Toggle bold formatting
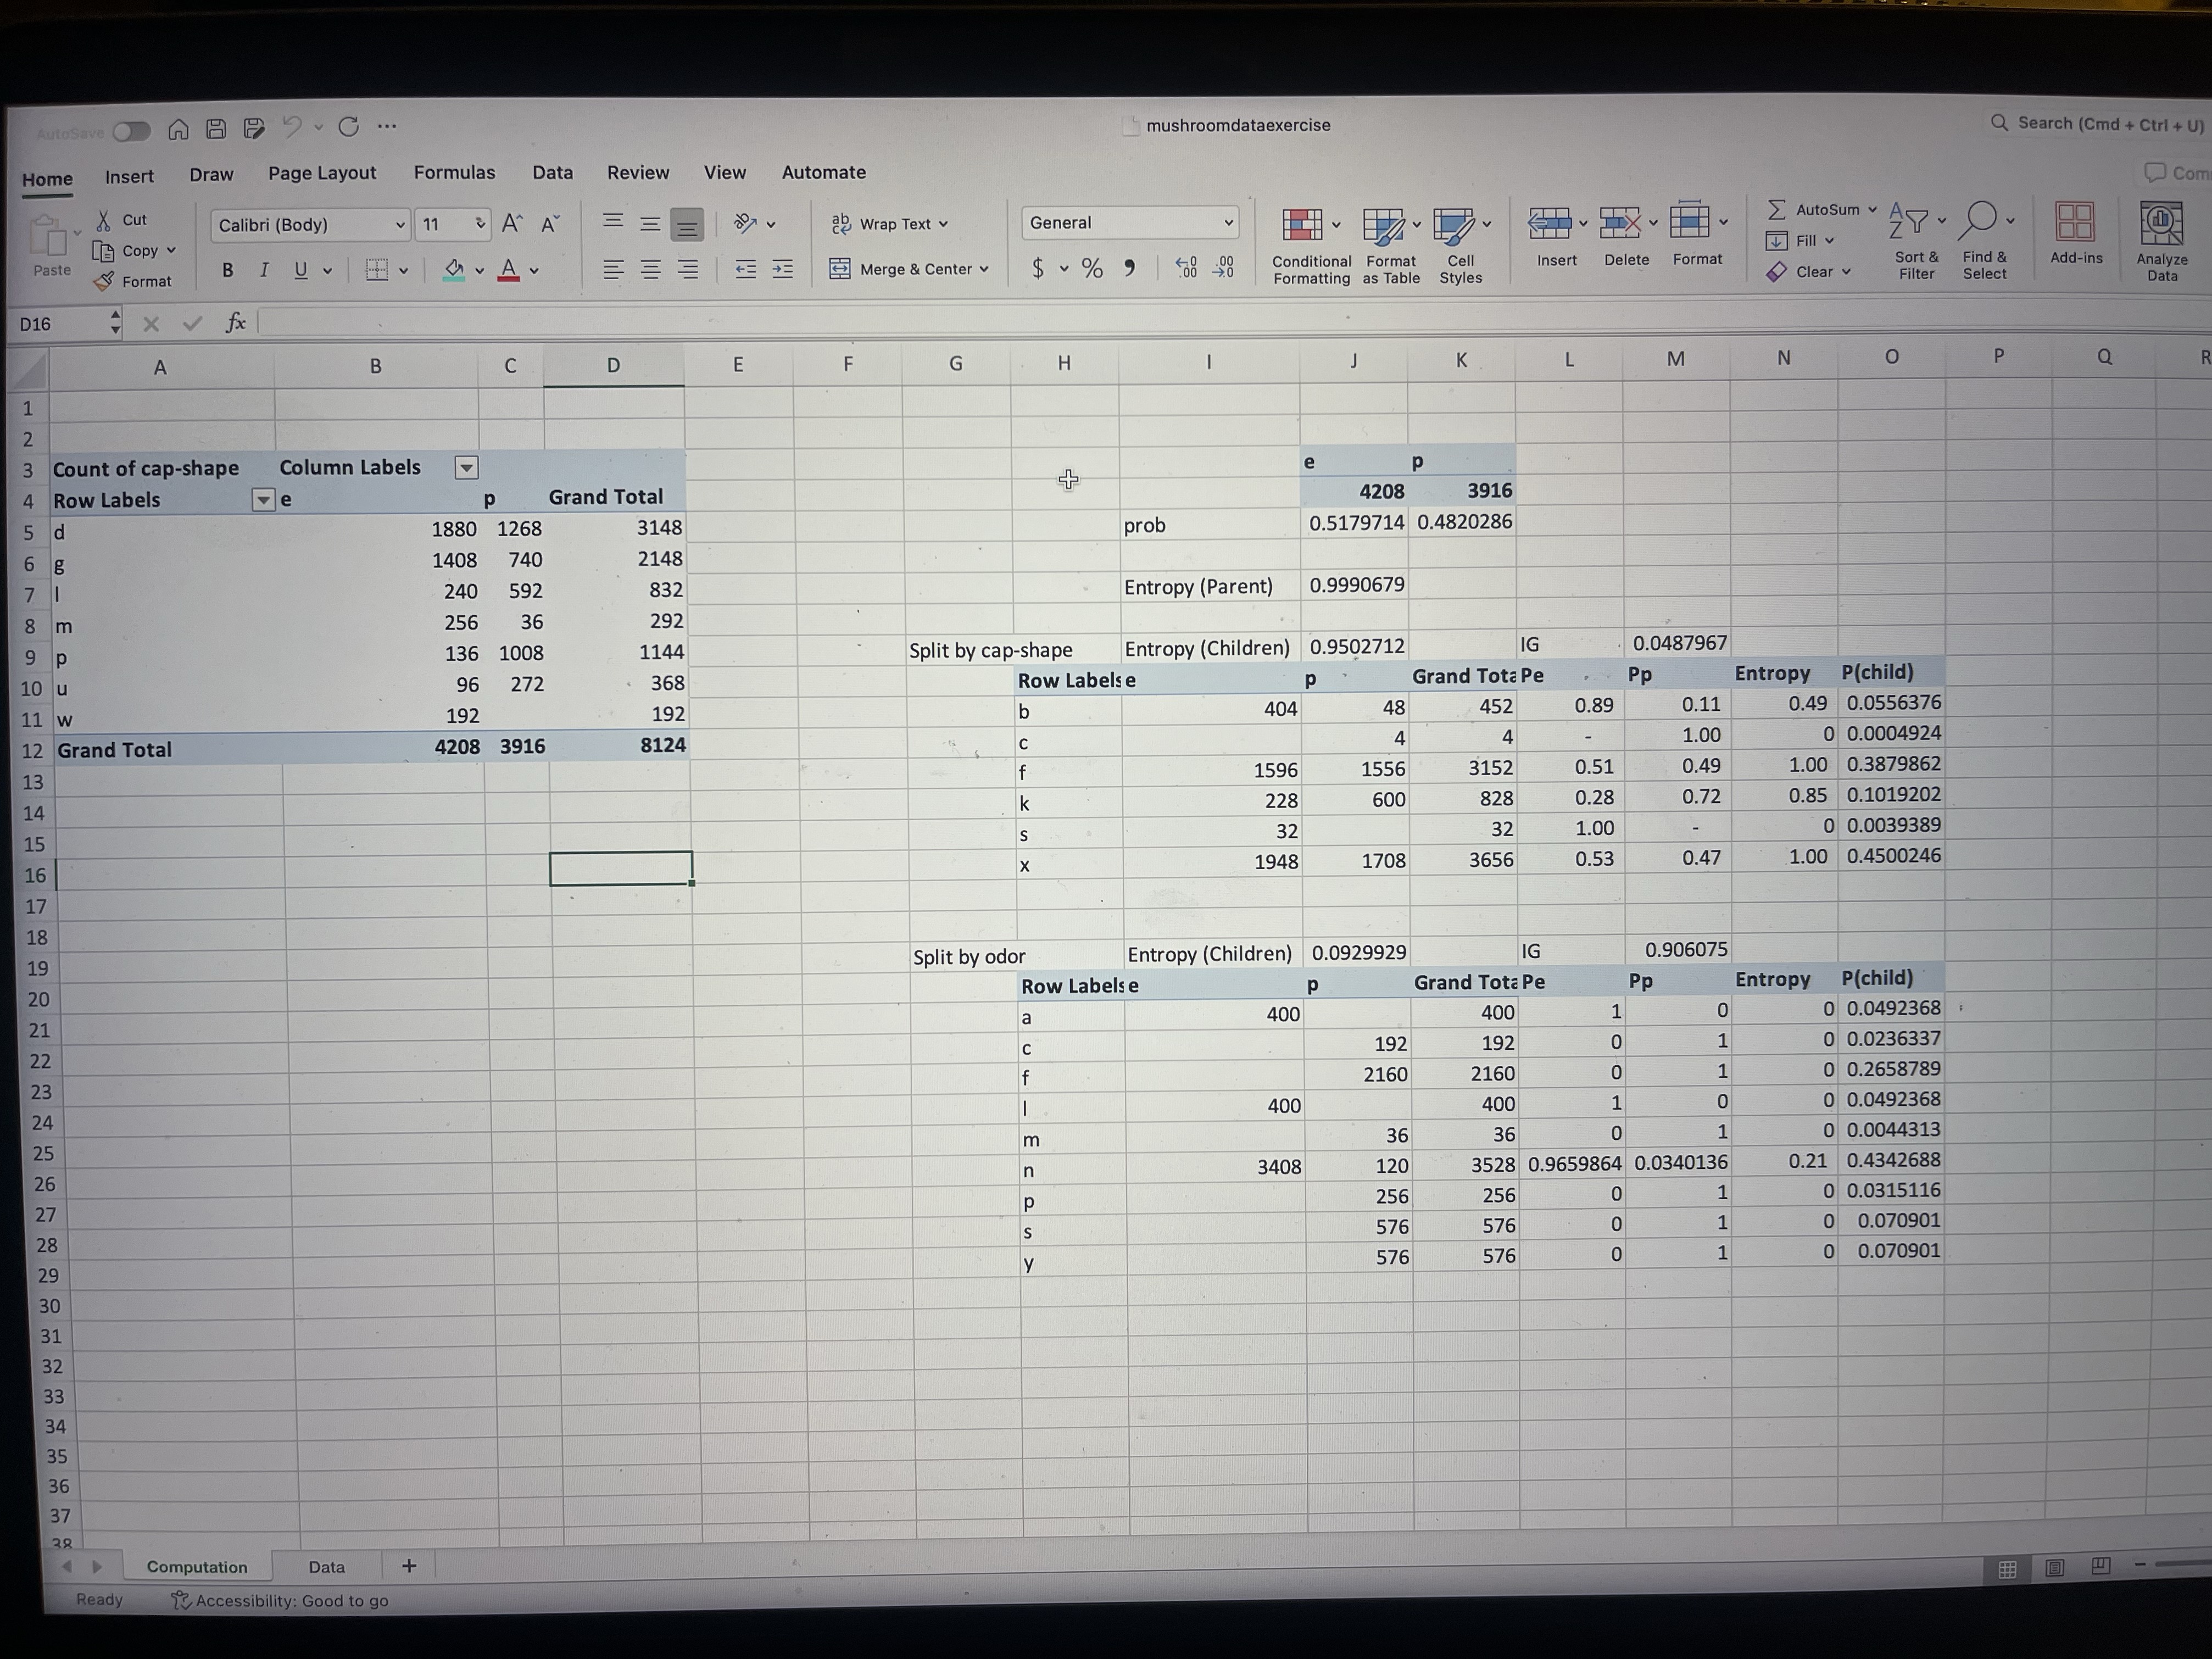 pos(227,270)
